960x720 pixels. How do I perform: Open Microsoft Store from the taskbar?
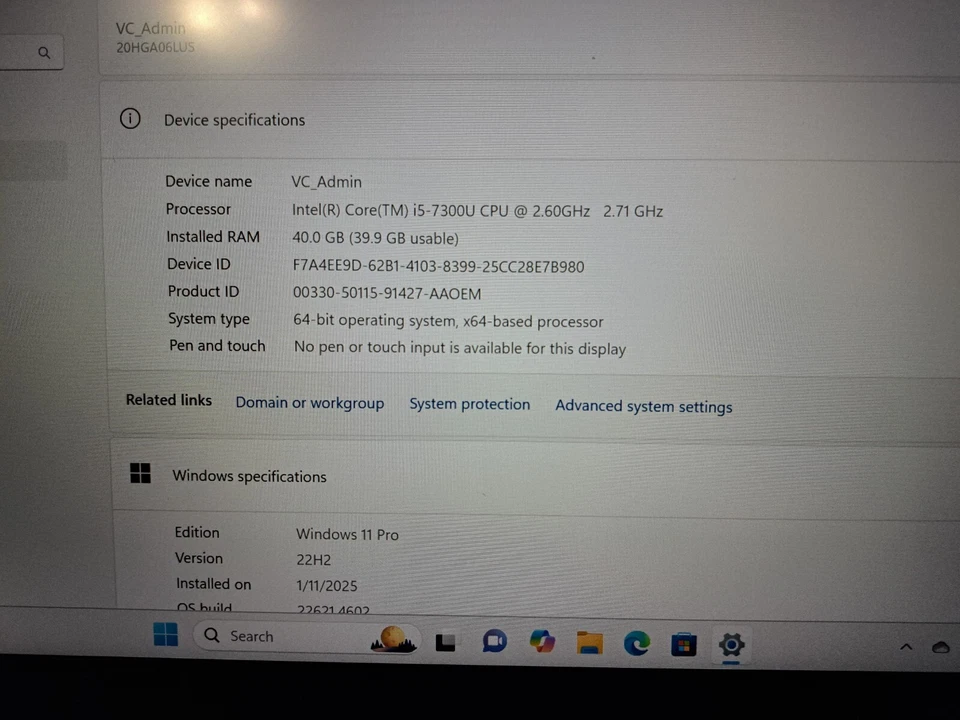(683, 645)
